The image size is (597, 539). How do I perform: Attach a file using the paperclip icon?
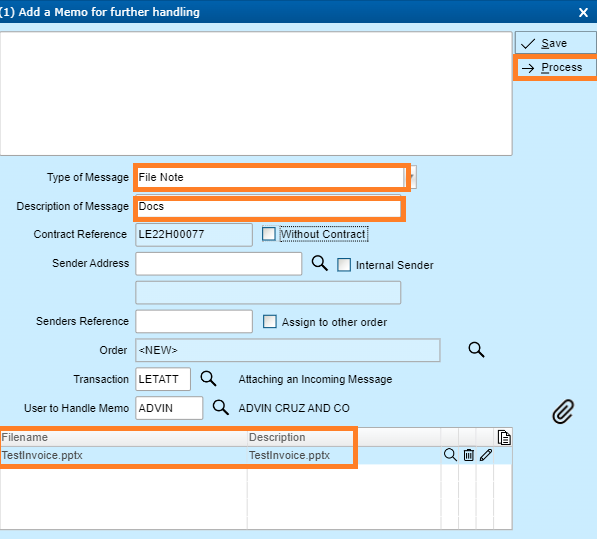(563, 411)
